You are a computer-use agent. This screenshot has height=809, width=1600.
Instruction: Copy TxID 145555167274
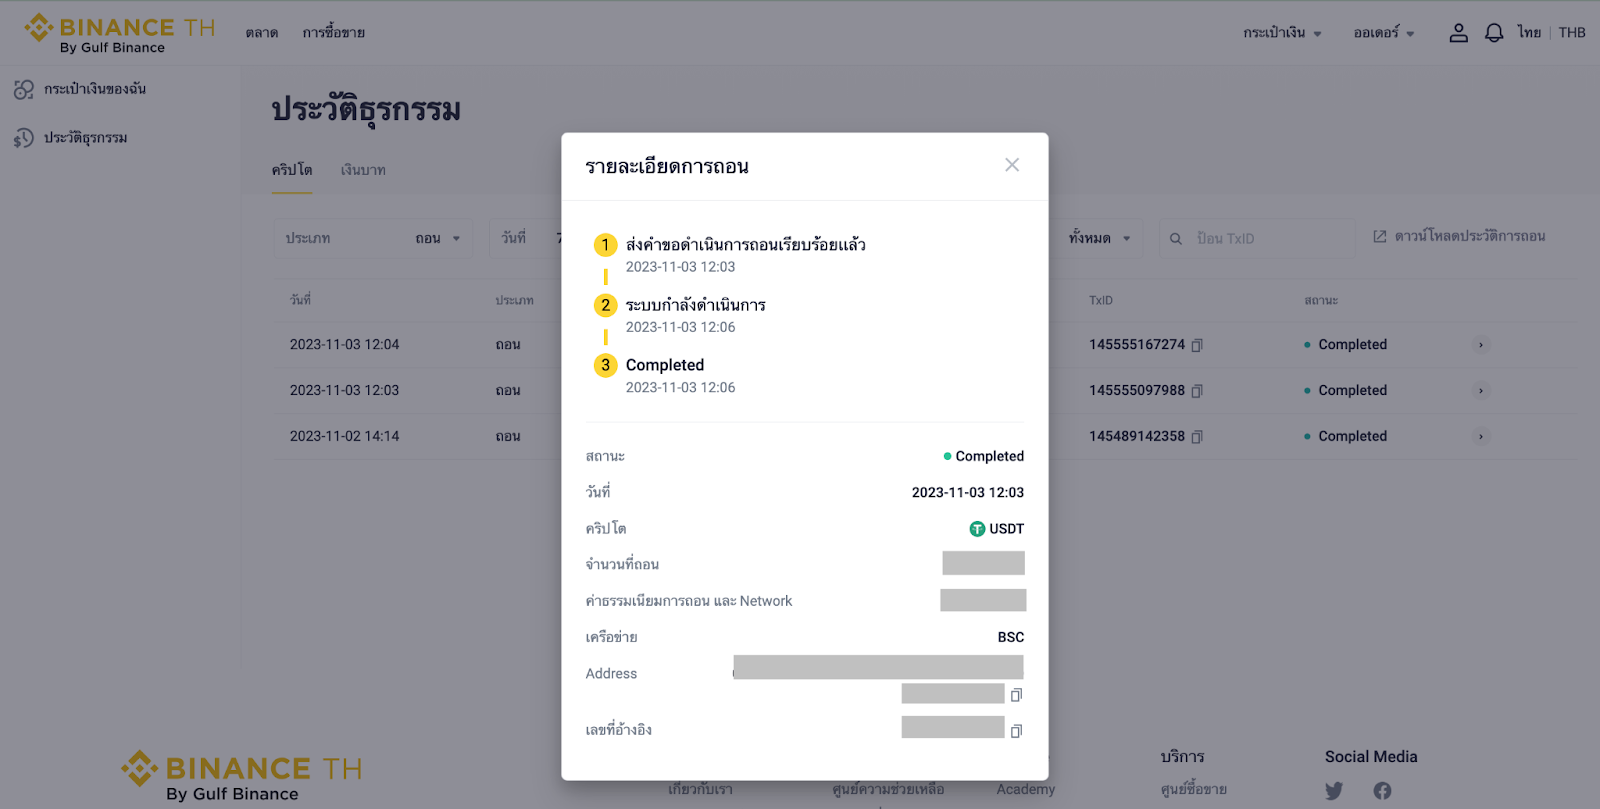pos(1197,345)
